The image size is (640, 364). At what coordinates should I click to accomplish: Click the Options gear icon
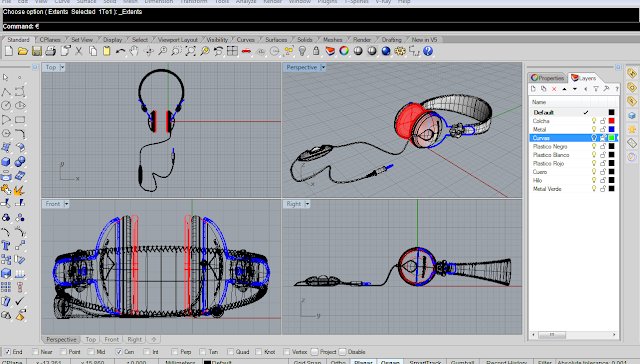[400, 51]
